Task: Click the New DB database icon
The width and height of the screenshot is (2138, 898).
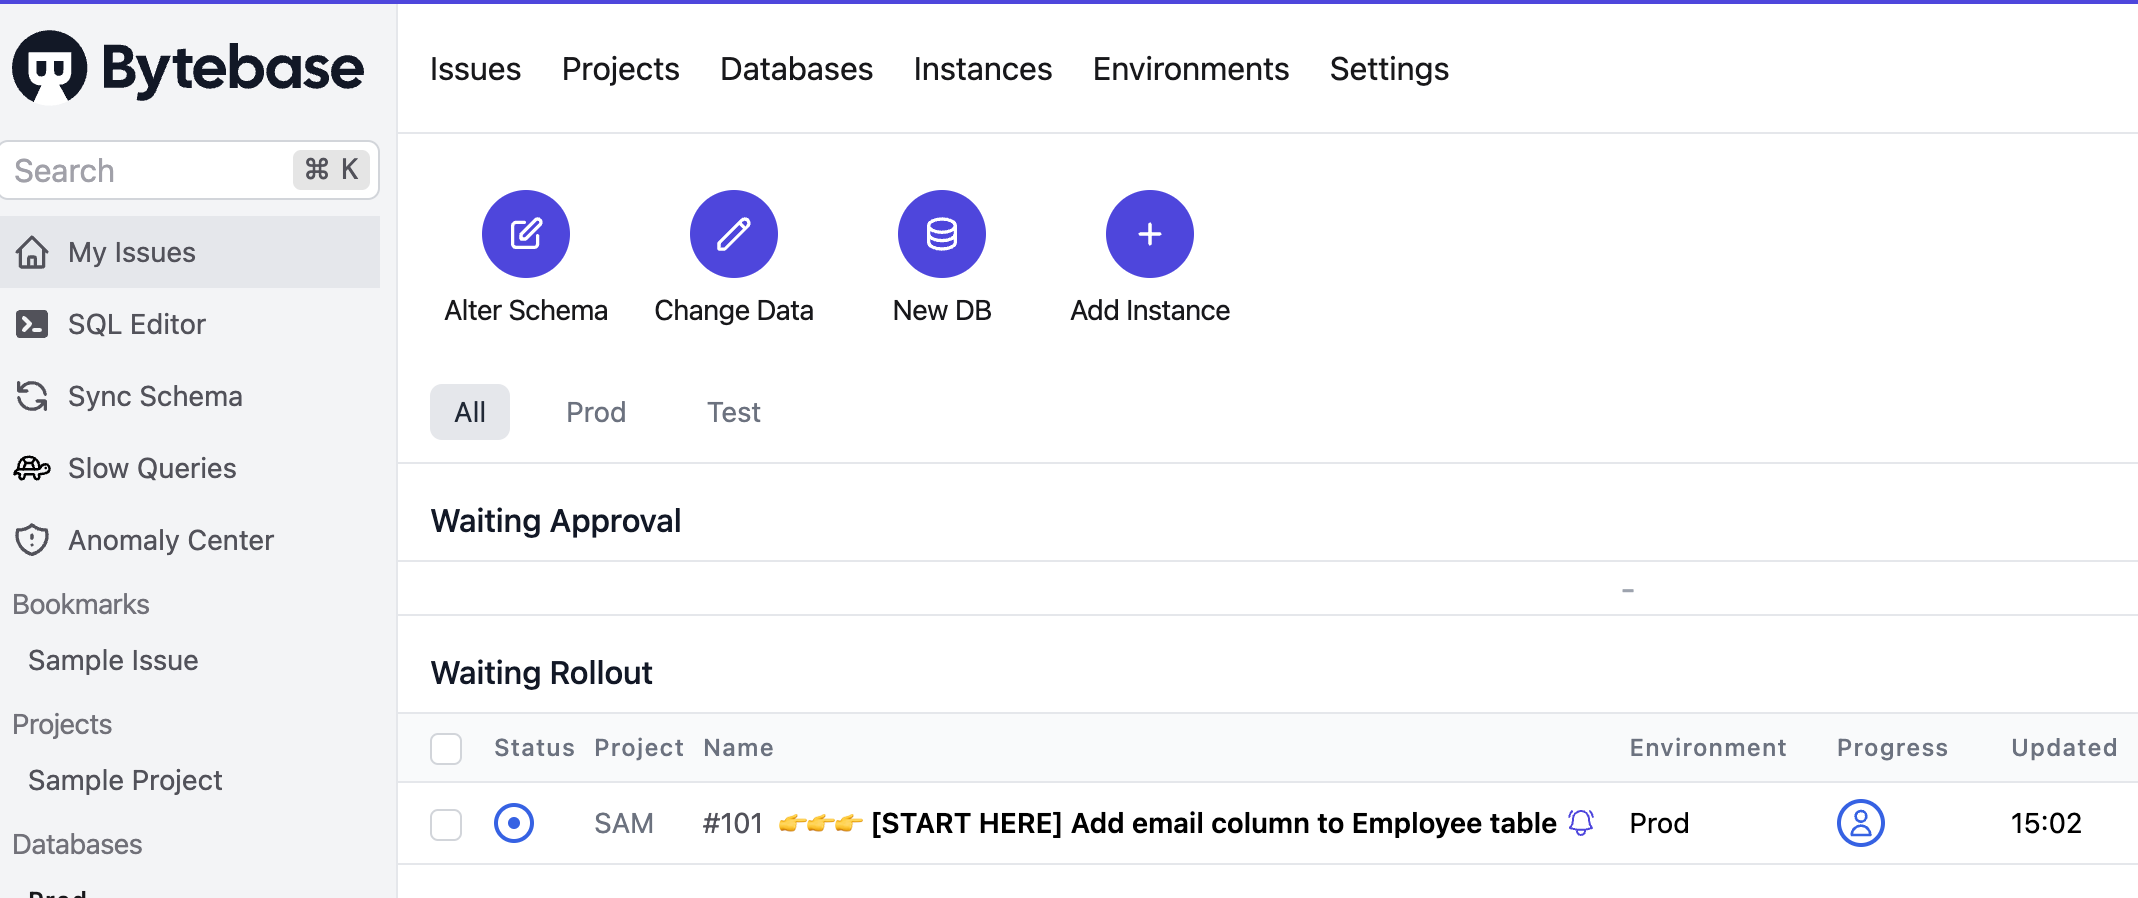Action: (941, 234)
